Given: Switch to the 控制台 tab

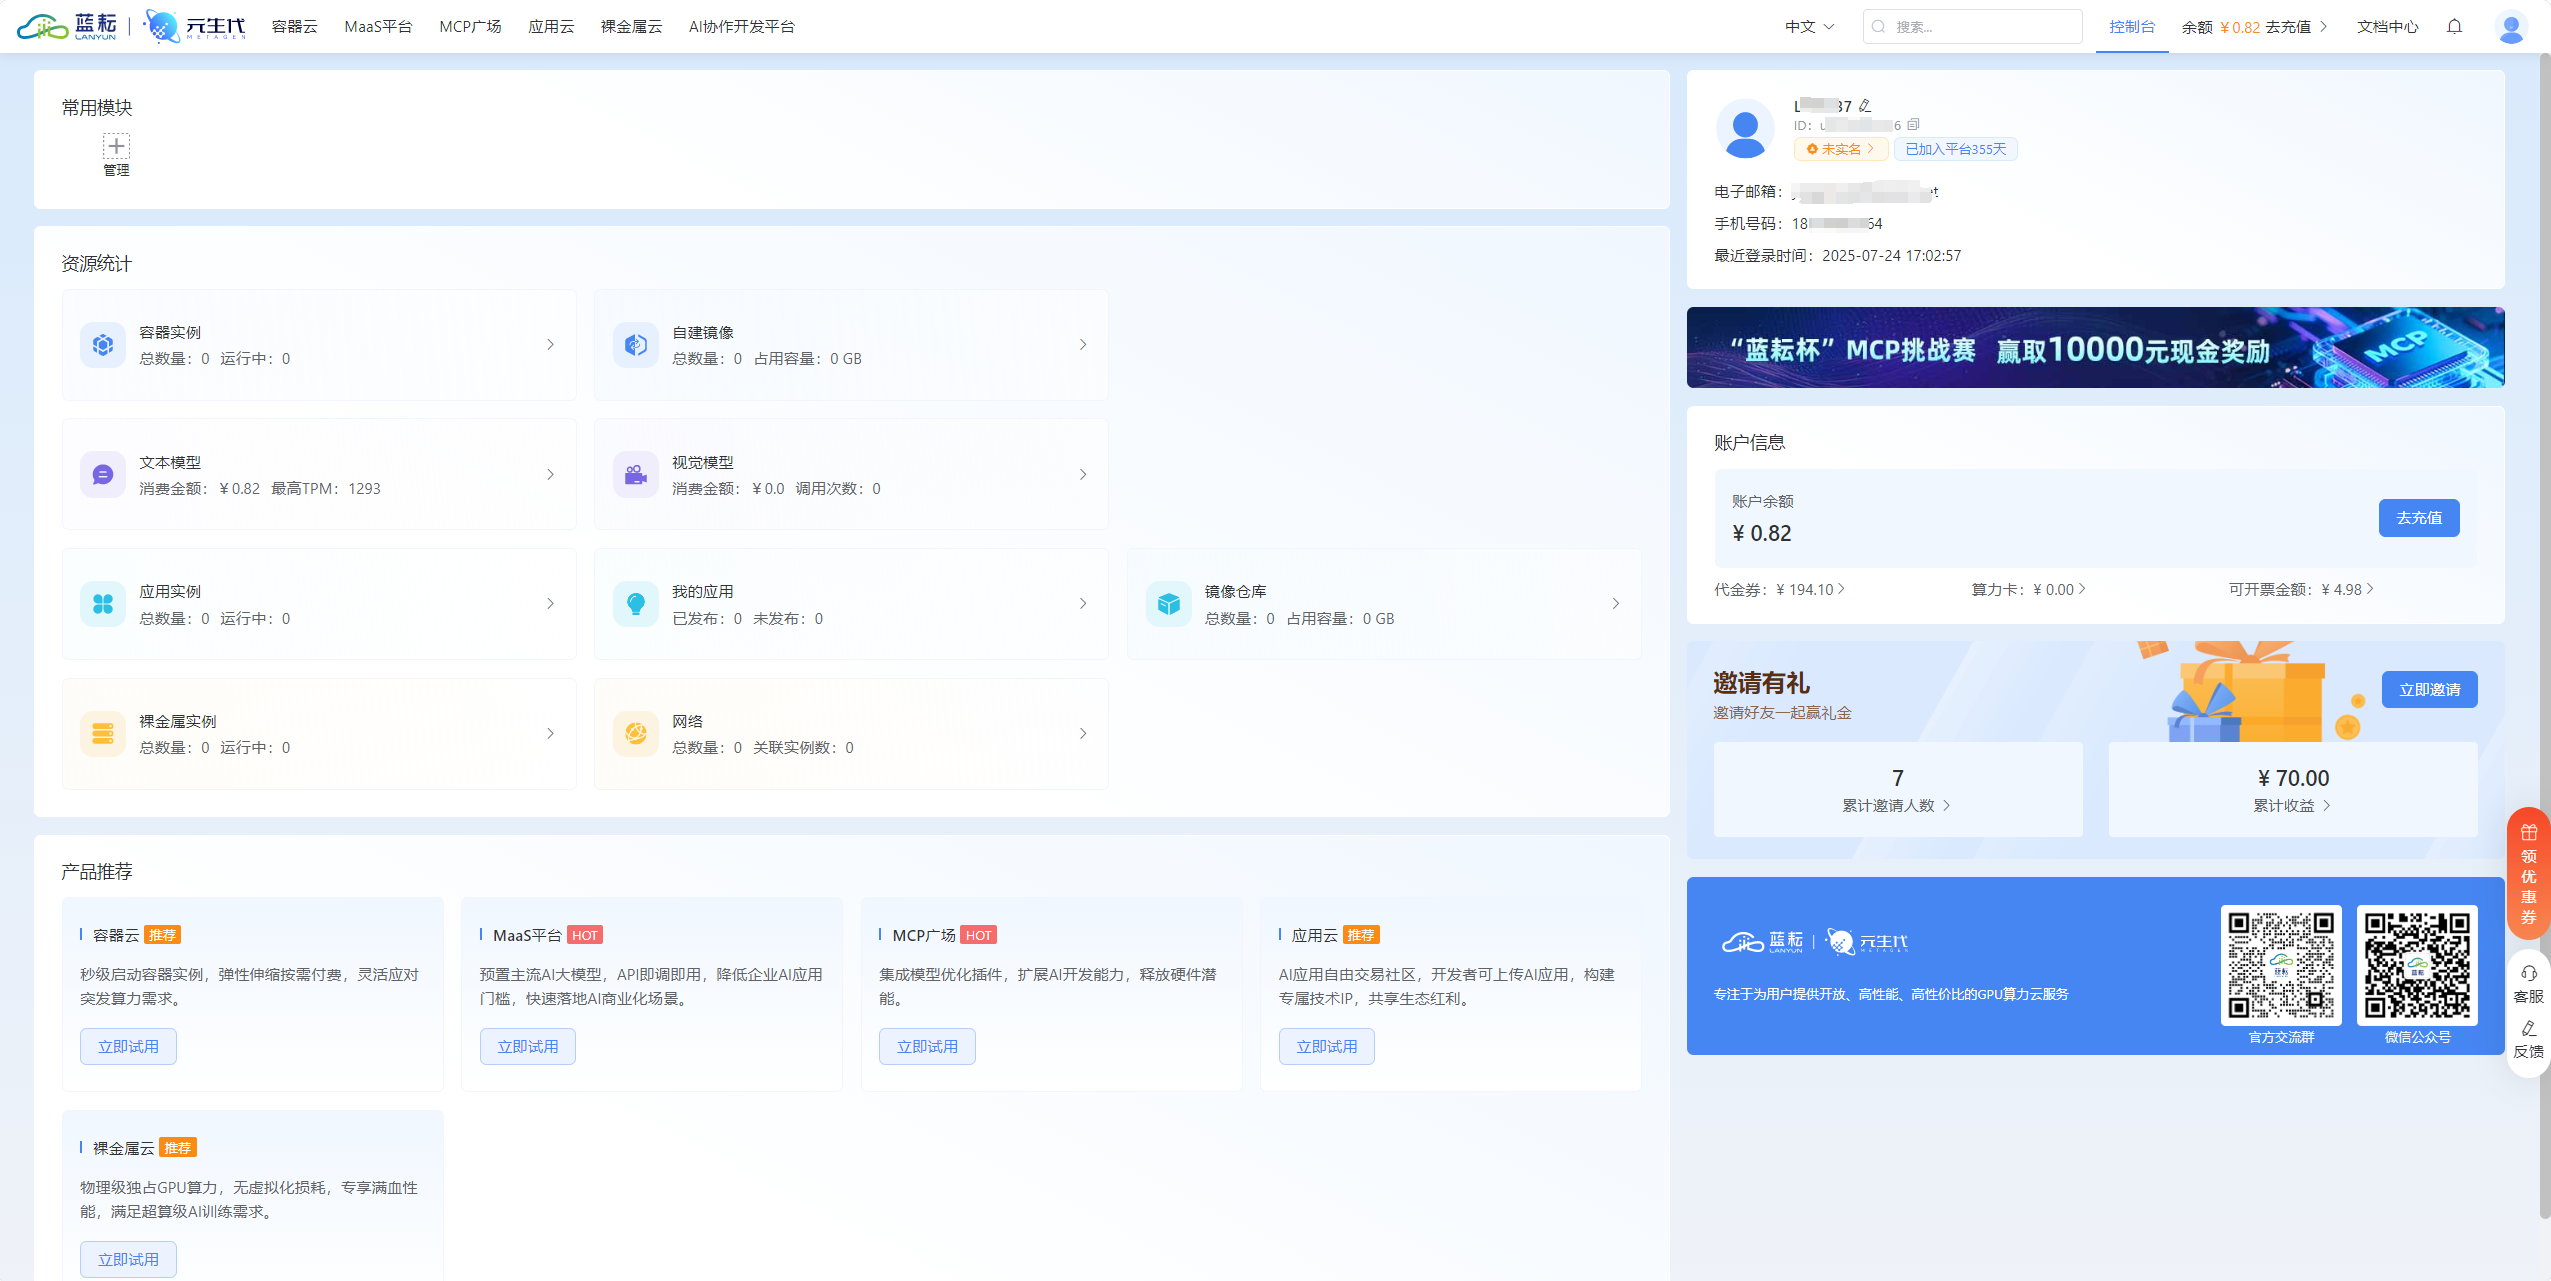Looking at the screenshot, I should [2131, 27].
